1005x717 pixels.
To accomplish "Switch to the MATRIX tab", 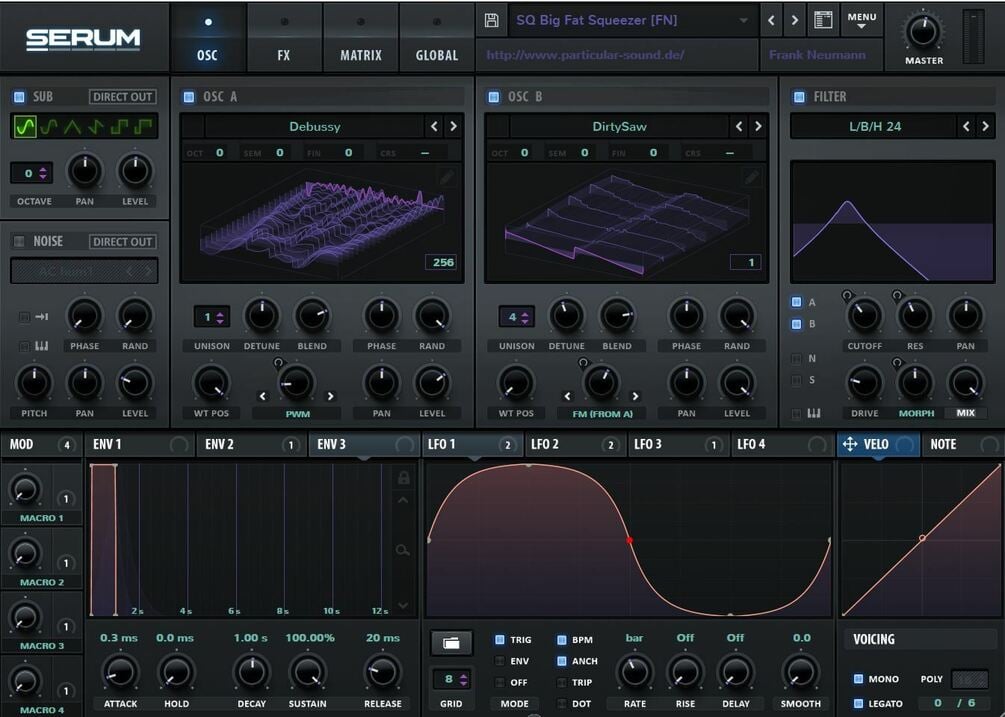I will tap(360, 38).
